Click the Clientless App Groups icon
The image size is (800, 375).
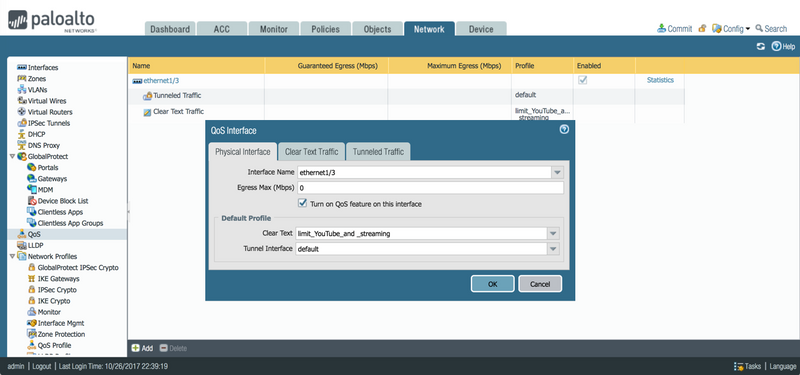coord(32,223)
